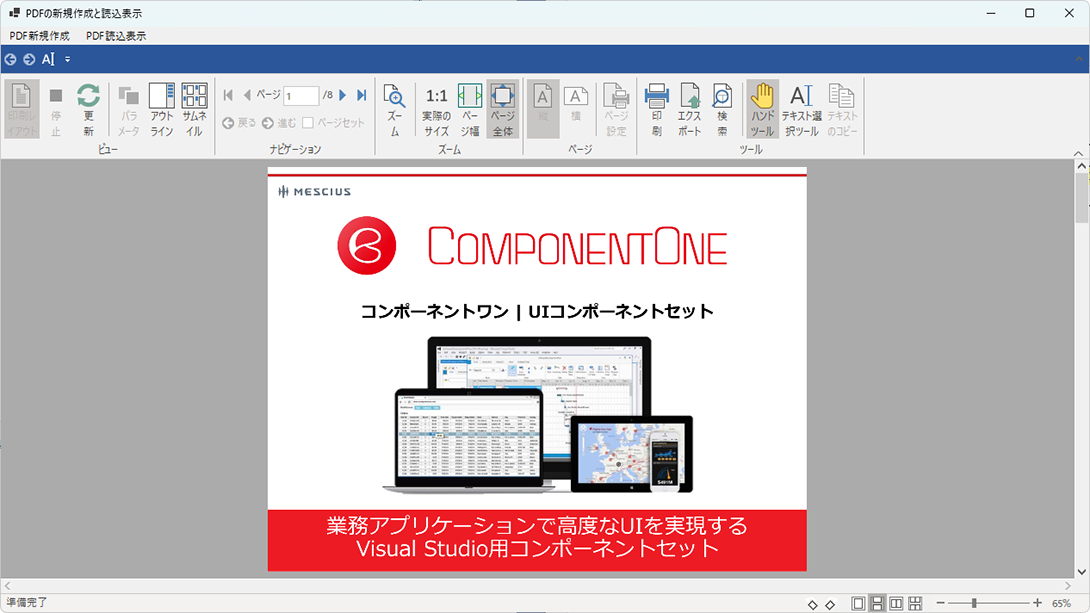The image size is (1090, 613).
Task: Click the zoom out minus button
Action: 941,603
